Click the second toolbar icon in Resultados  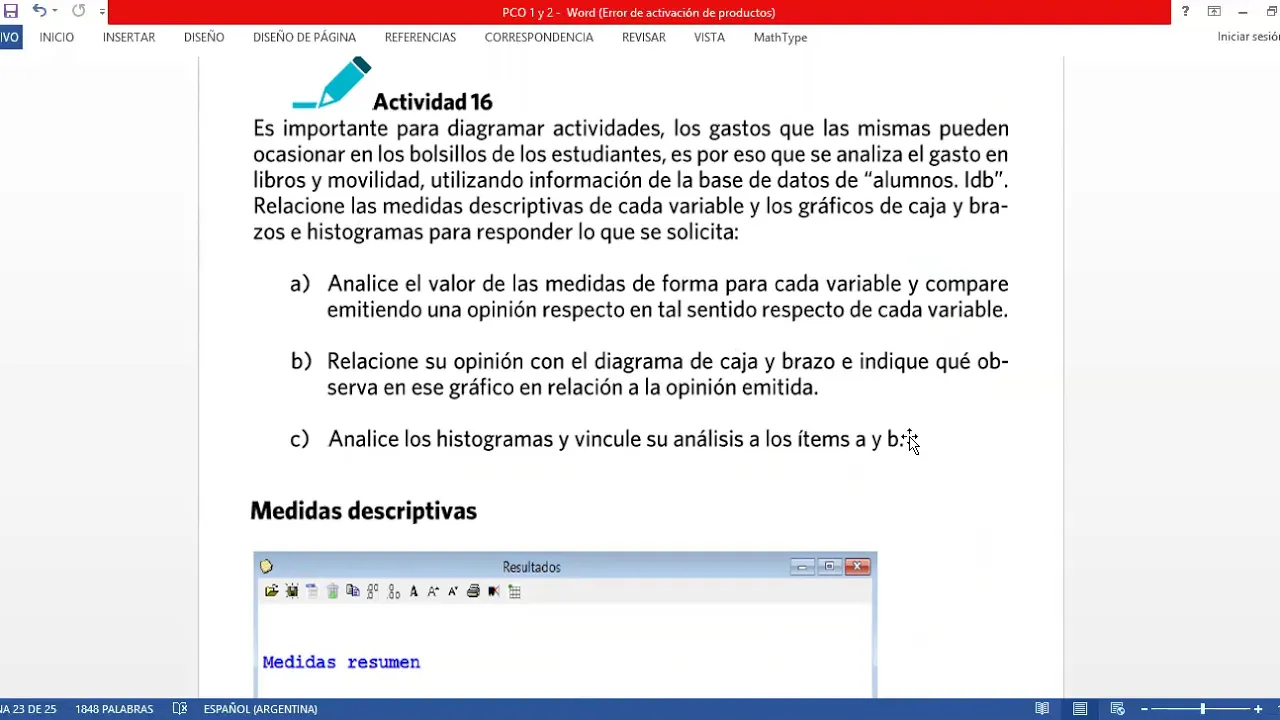pos(292,591)
